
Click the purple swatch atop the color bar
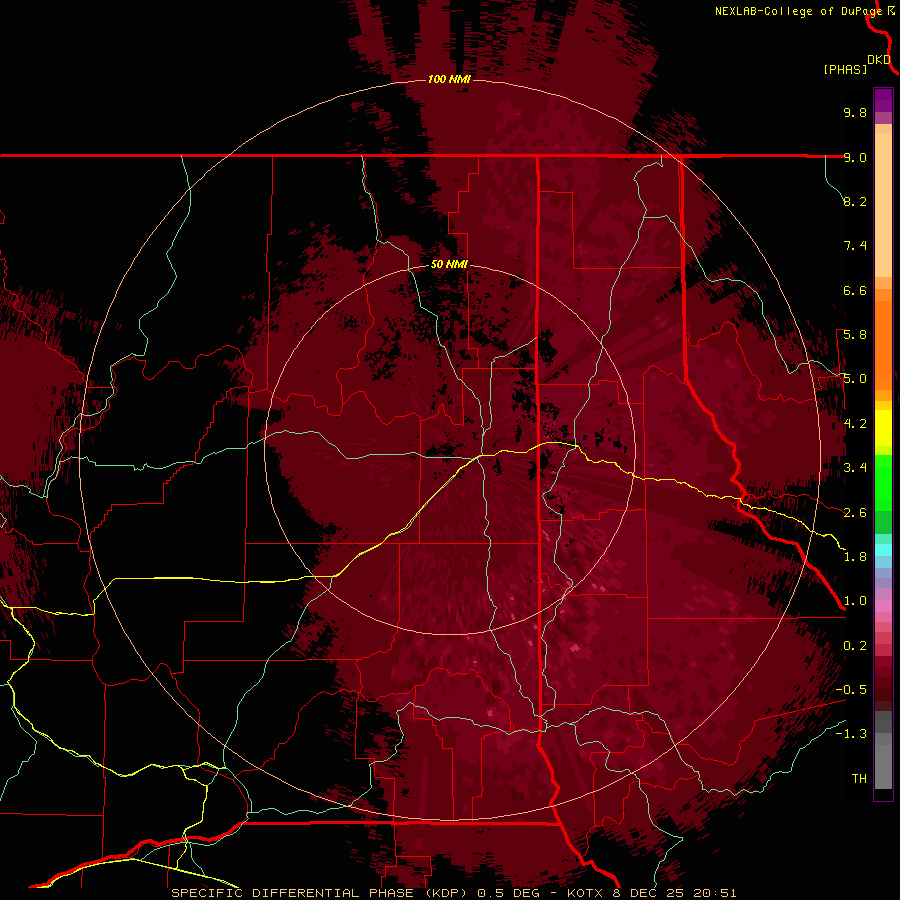pos(883,100)
